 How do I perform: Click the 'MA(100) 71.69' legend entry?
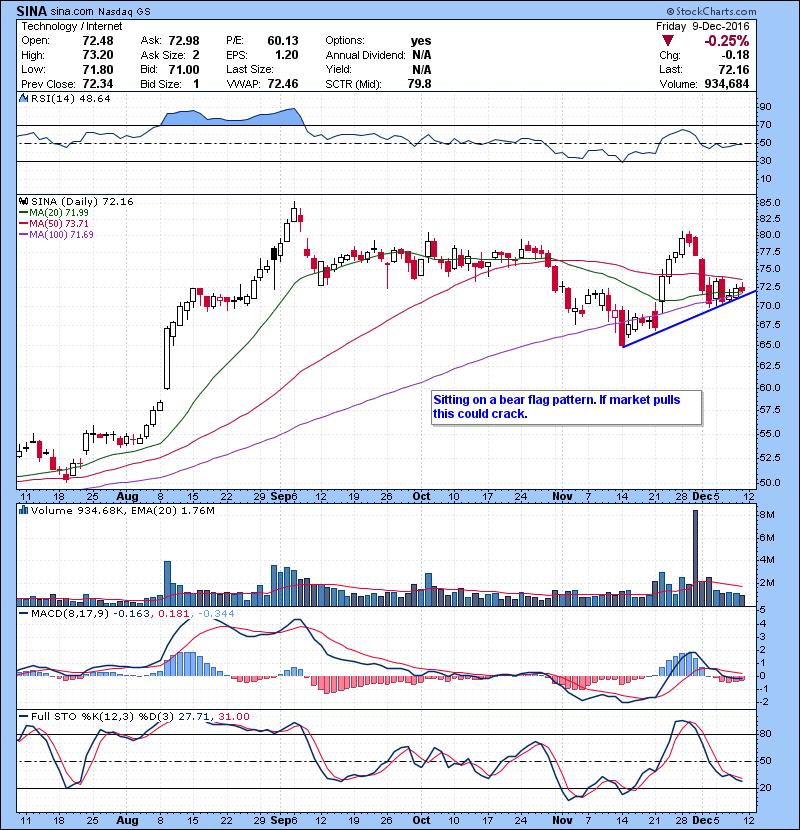61,234
